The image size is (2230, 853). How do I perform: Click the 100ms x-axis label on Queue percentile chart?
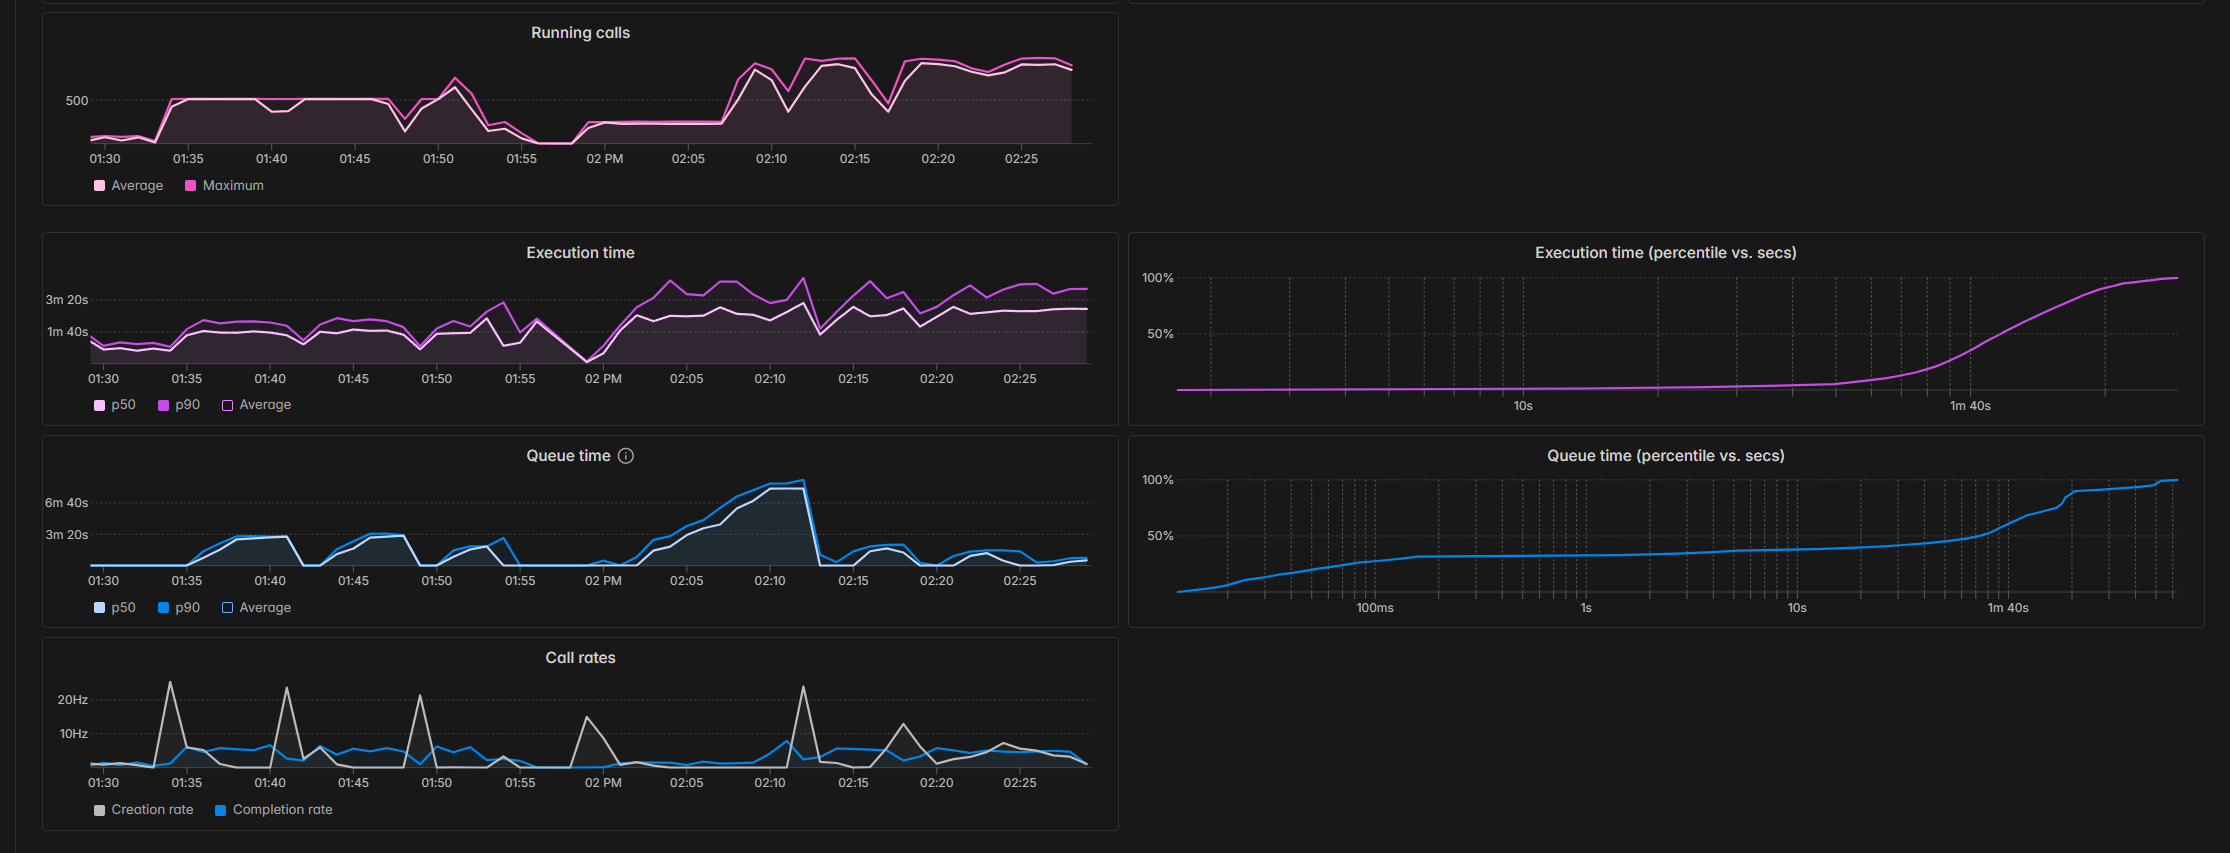click(1375, 608)
